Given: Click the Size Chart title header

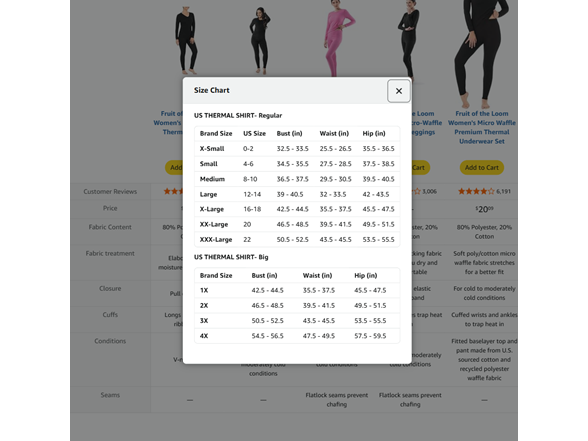Looking at the screenshot, I should [212, 90].
